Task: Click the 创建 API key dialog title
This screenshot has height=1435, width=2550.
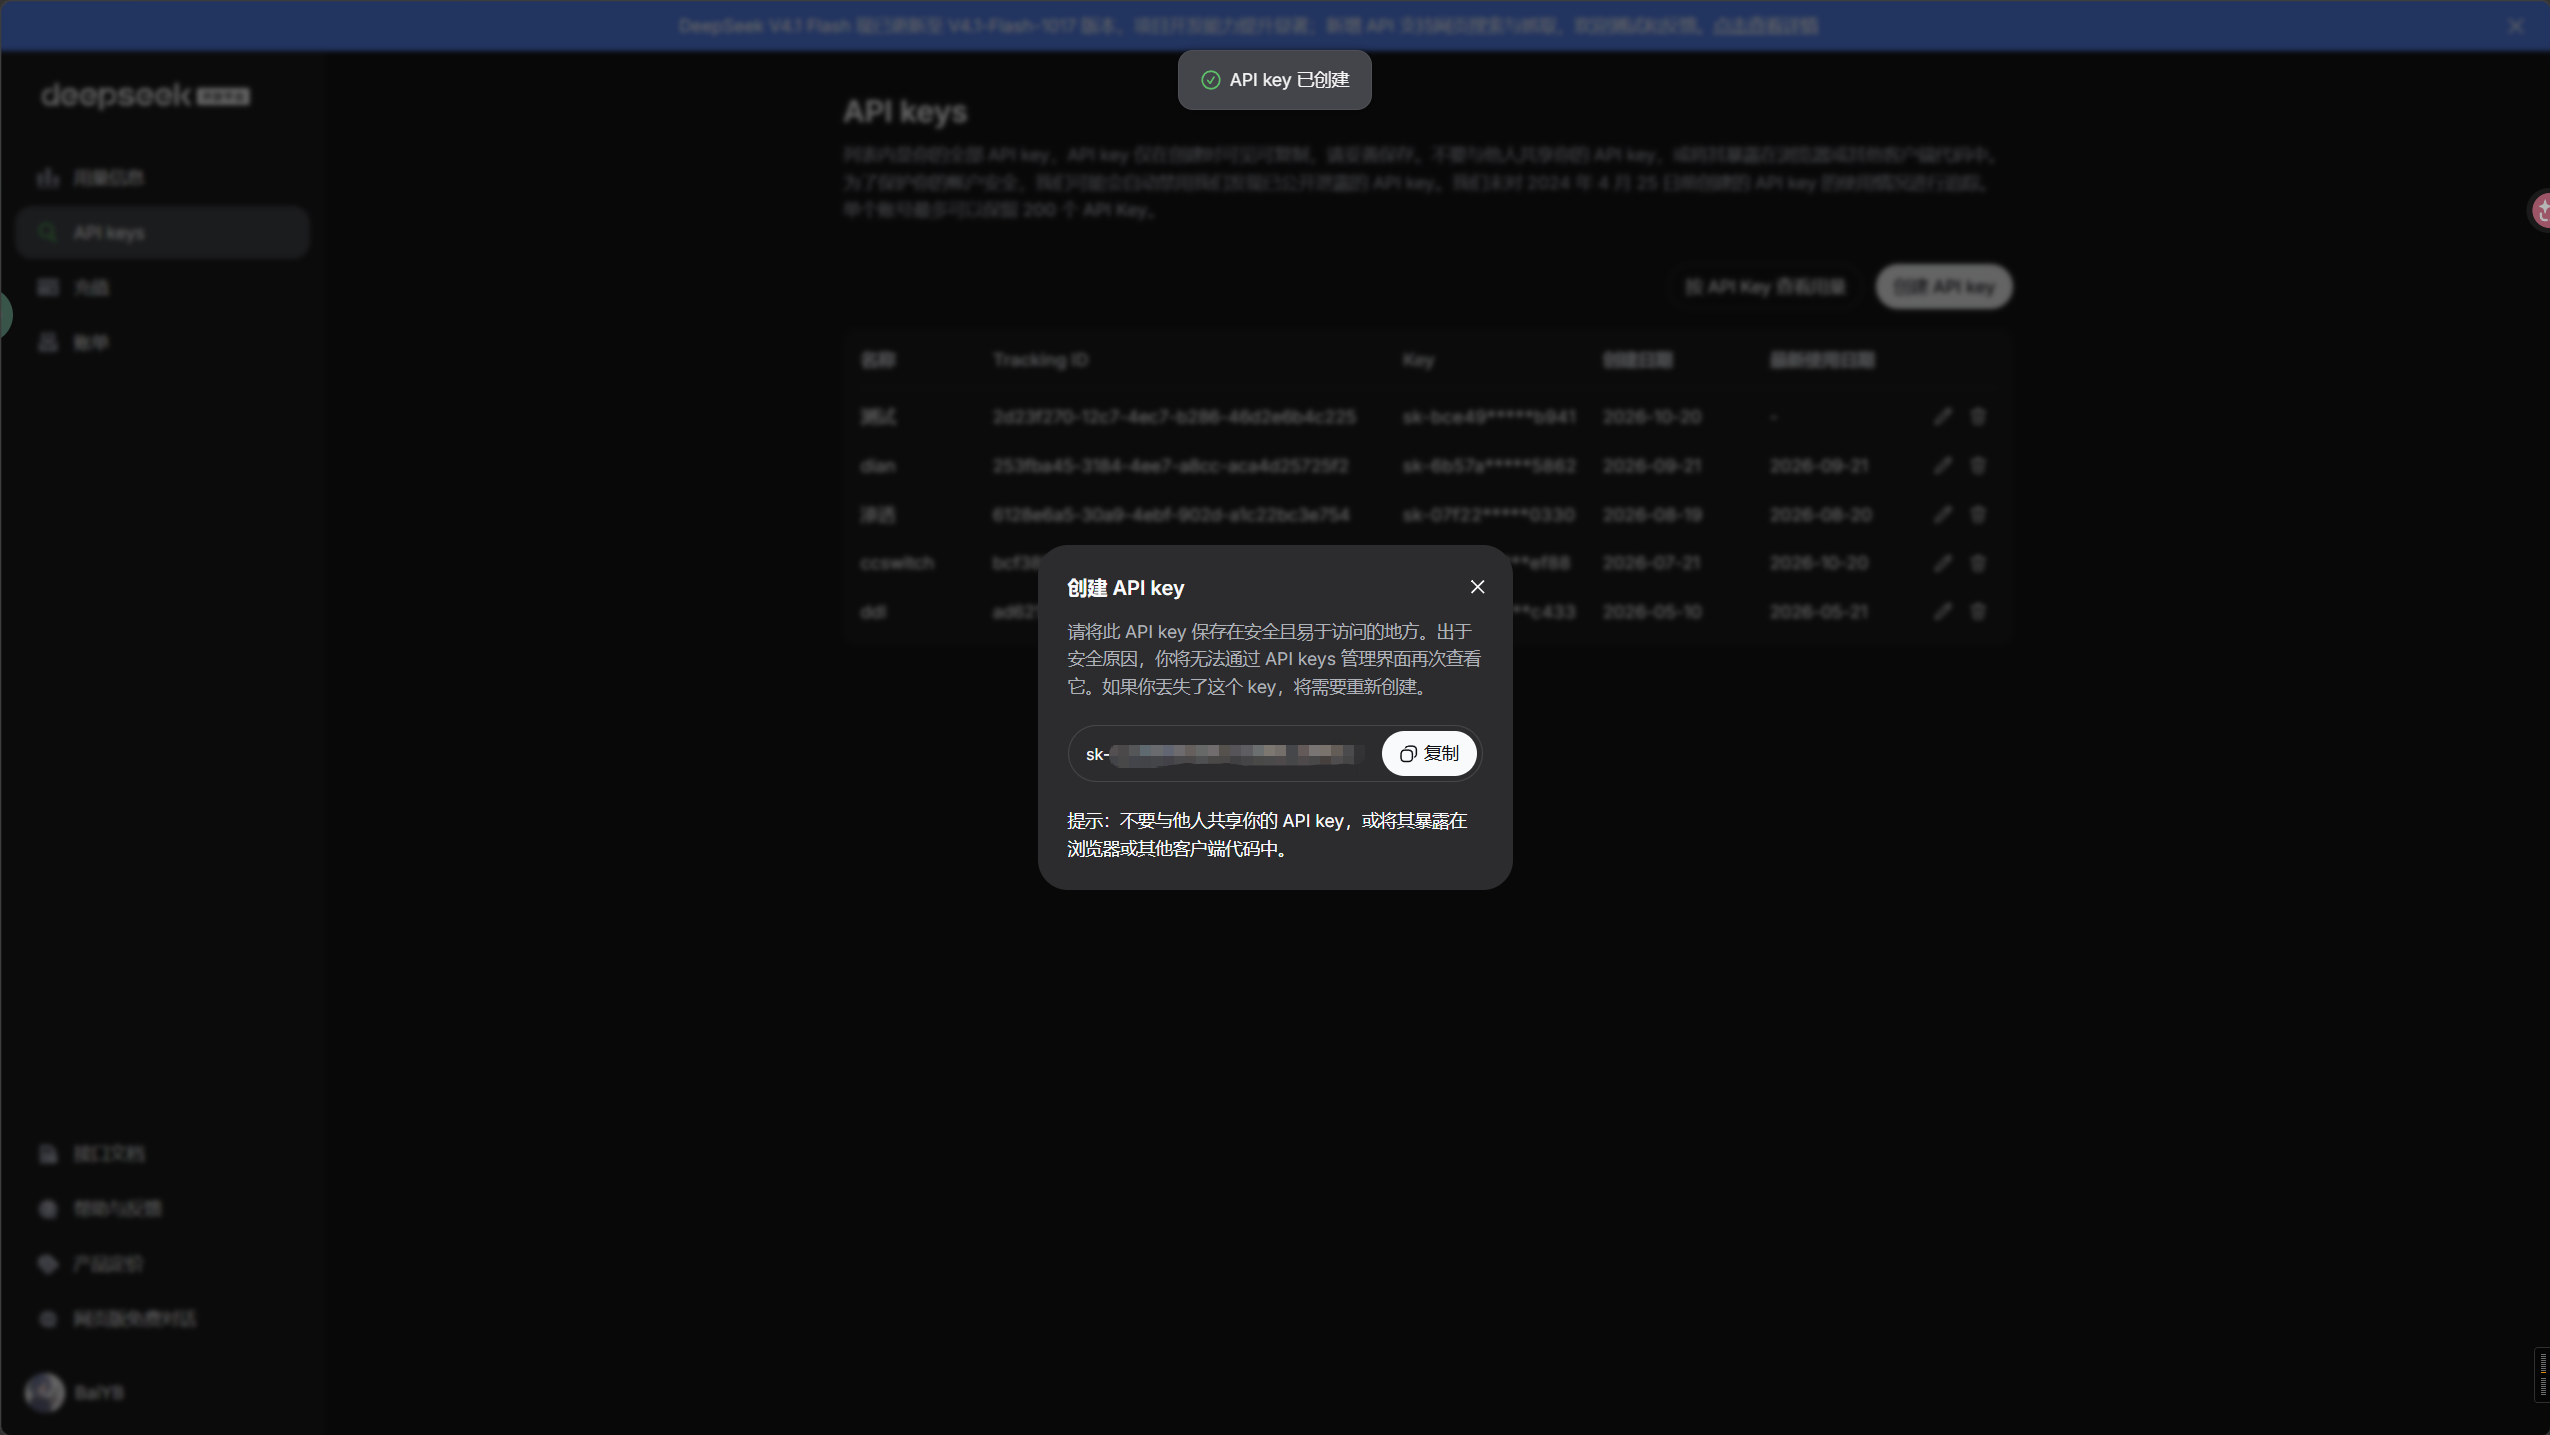Action: click(1125, 588)
